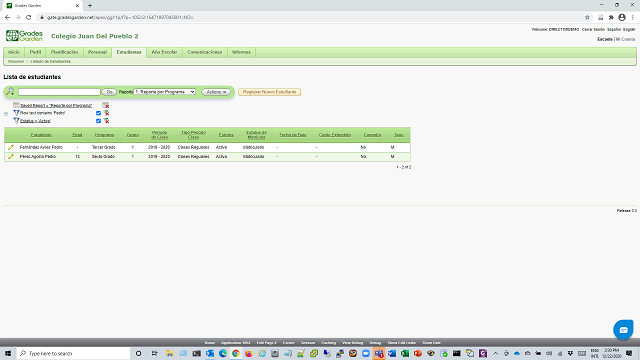Open the blue chat widget
This screenshot has width=640, height=360.
[x=623, y=329]
